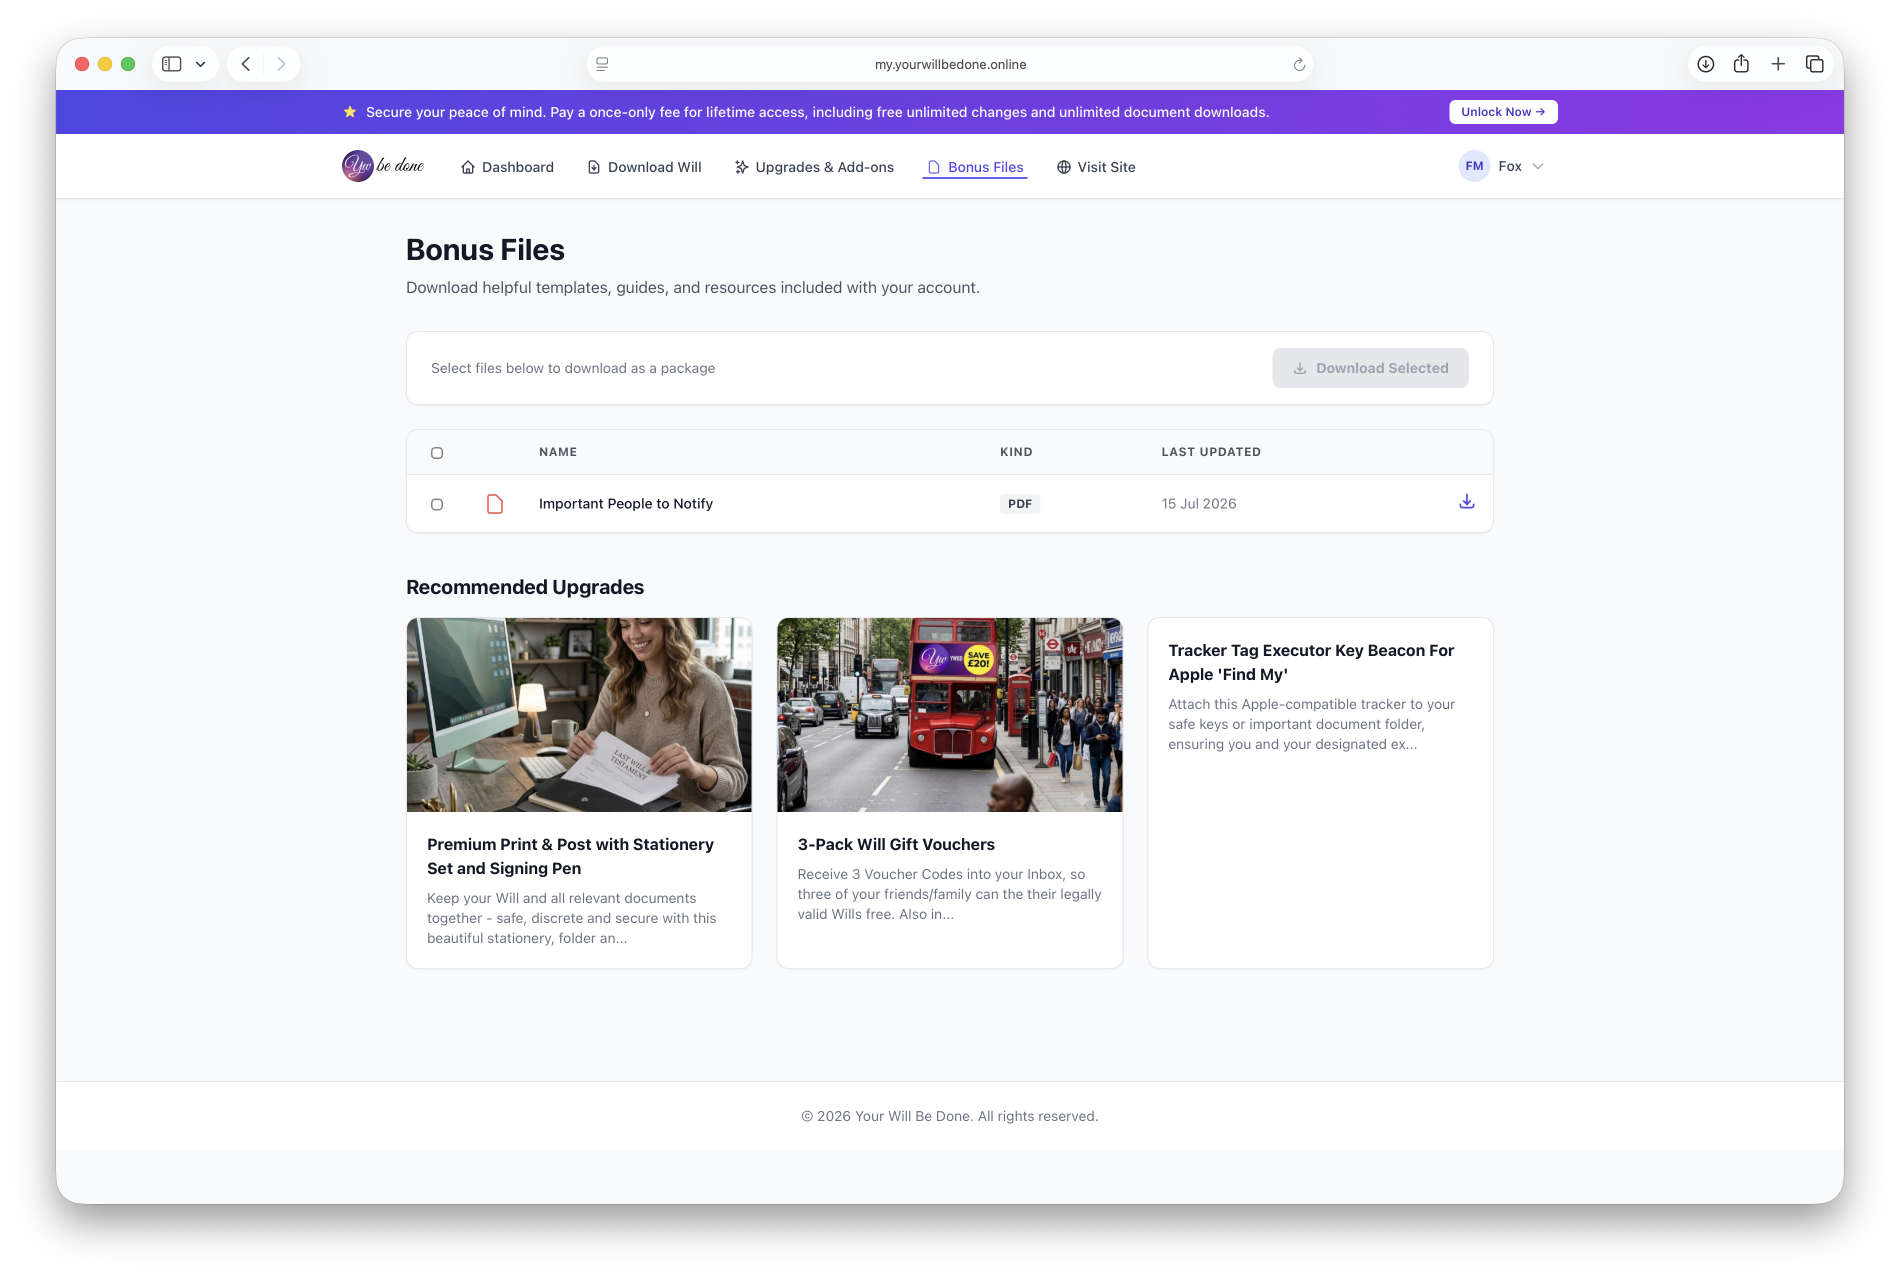Click the Your Will Be Done logo
1900x1278 pixels.
383,166
